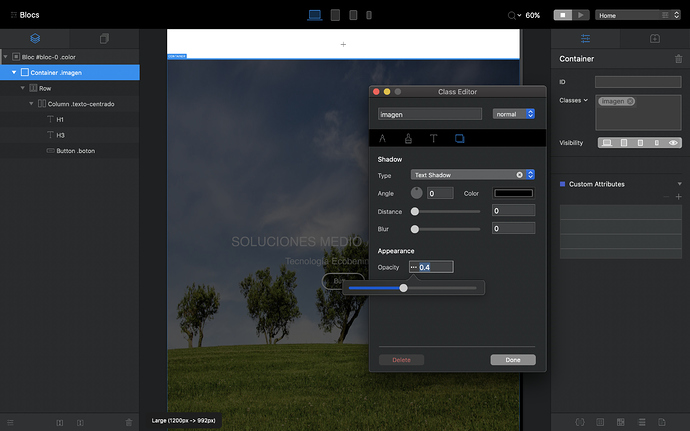Viewport: 690px width, 431px height.
Task: Open the zoom magnifier menu
Action: (514, 15)
